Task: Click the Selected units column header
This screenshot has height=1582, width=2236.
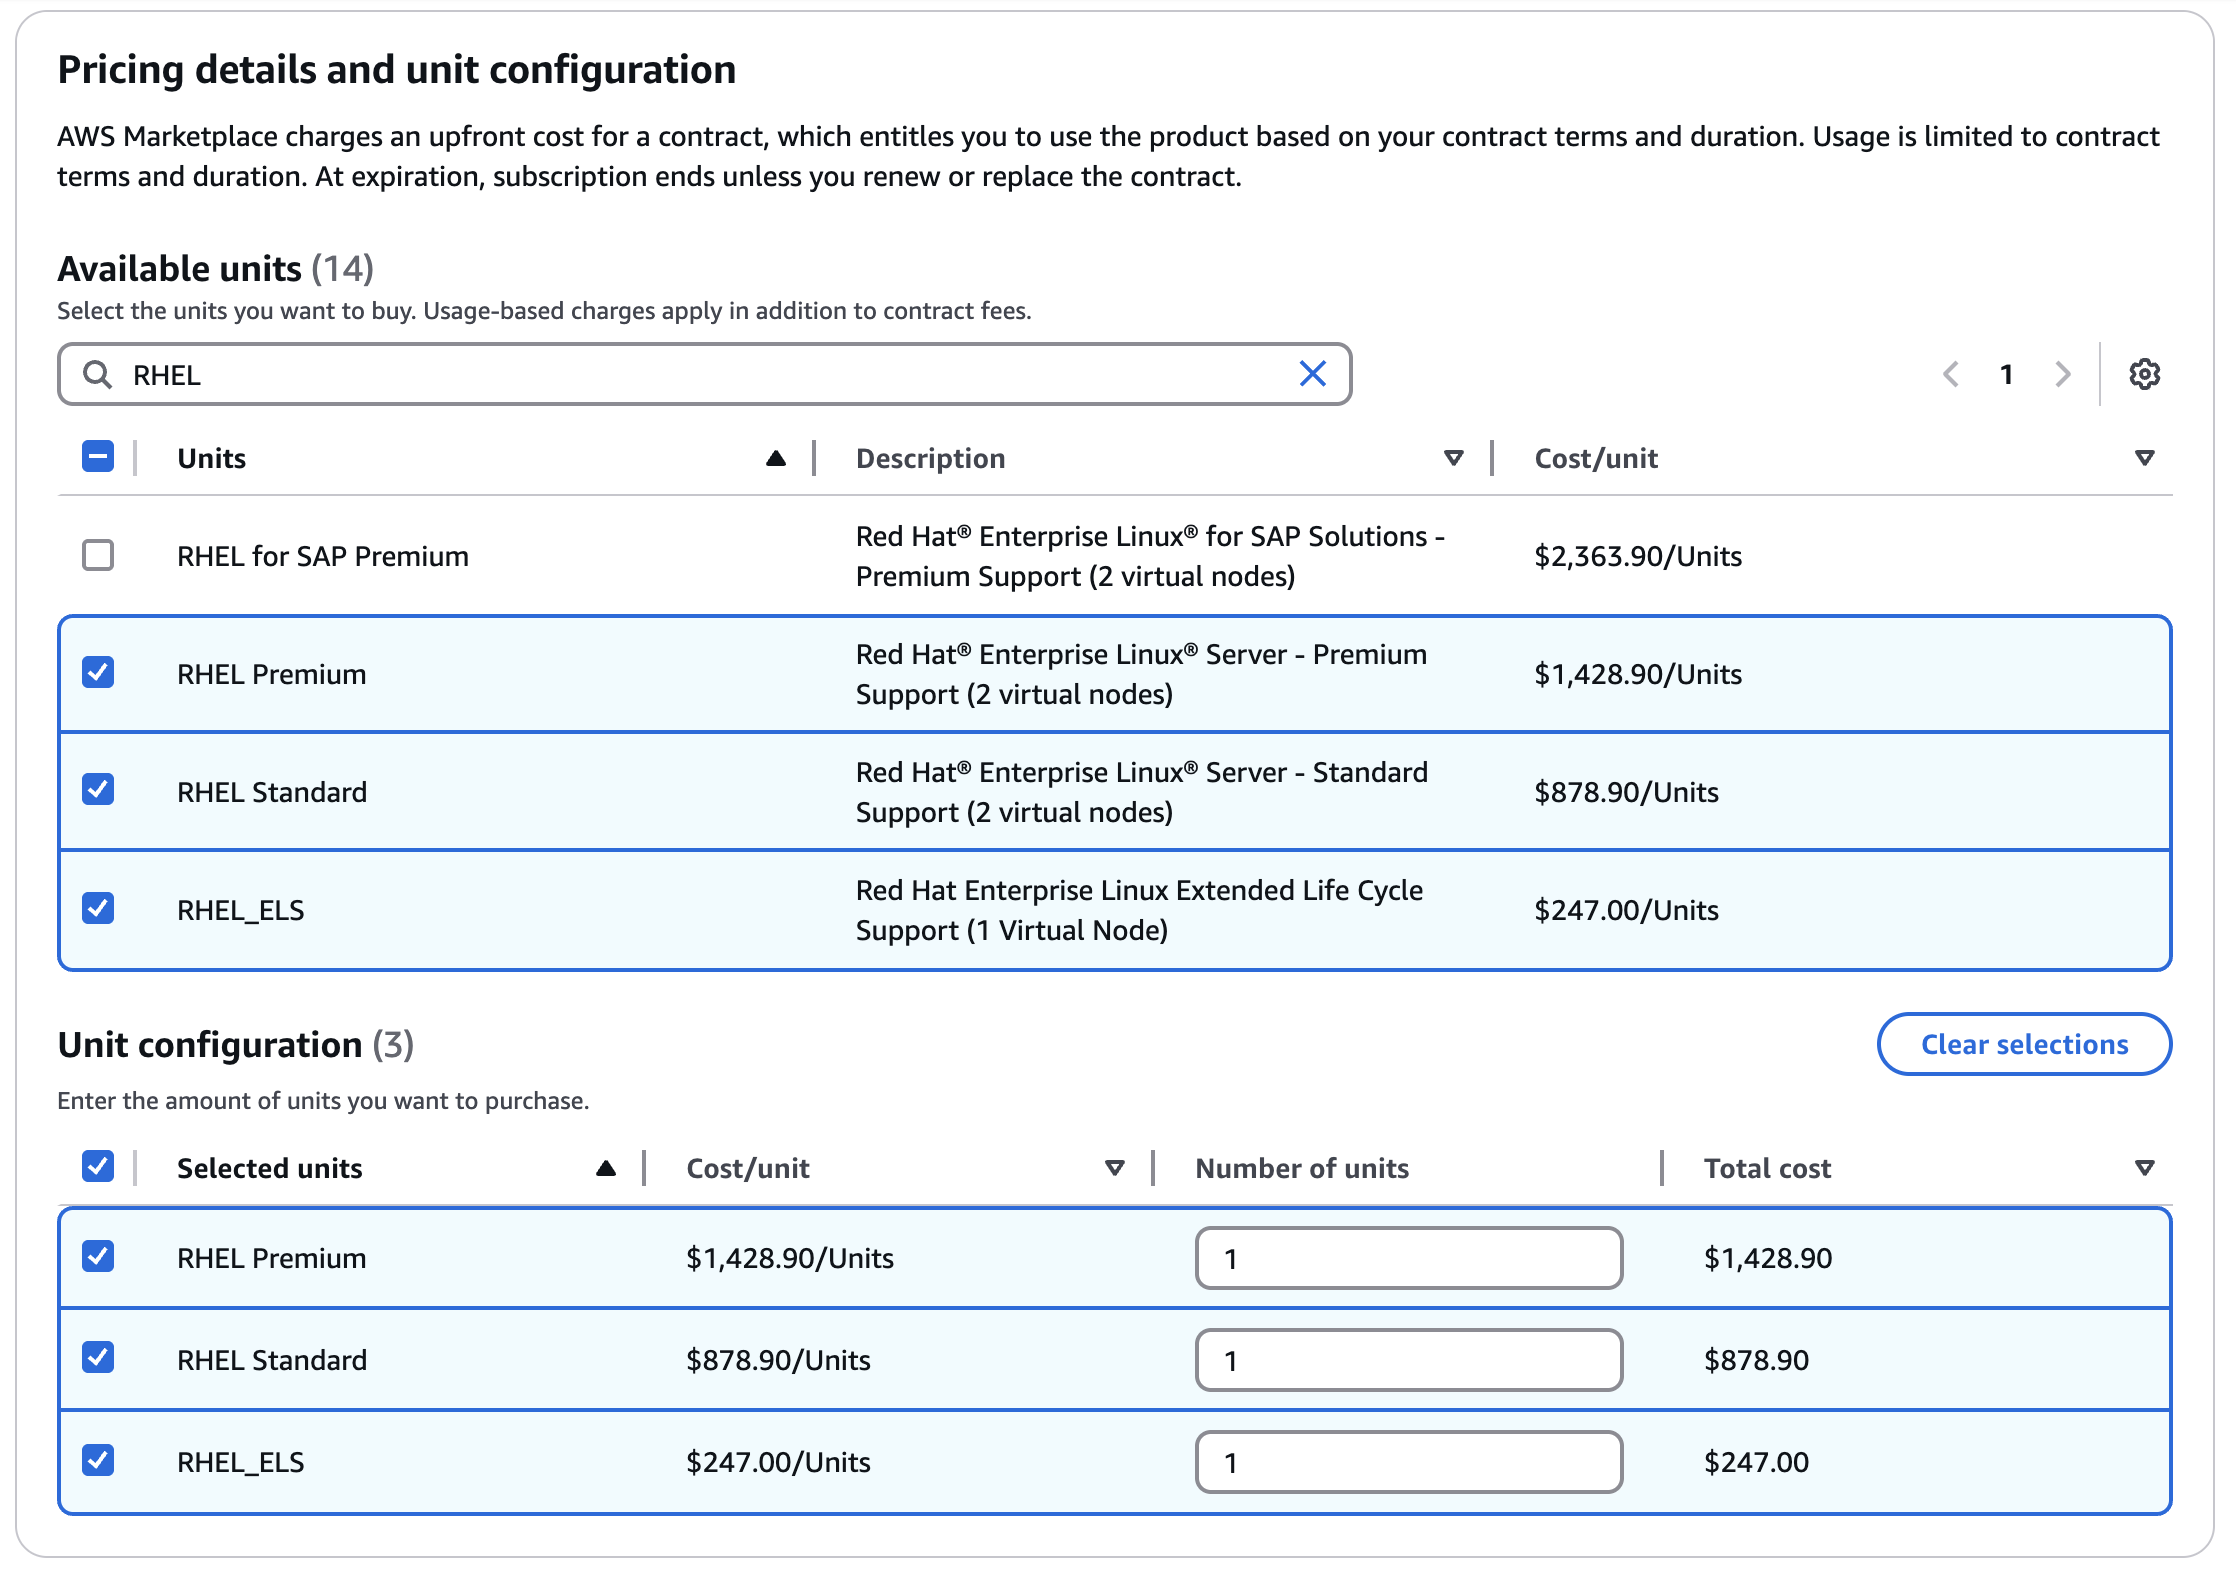Action: [269, 1169]
